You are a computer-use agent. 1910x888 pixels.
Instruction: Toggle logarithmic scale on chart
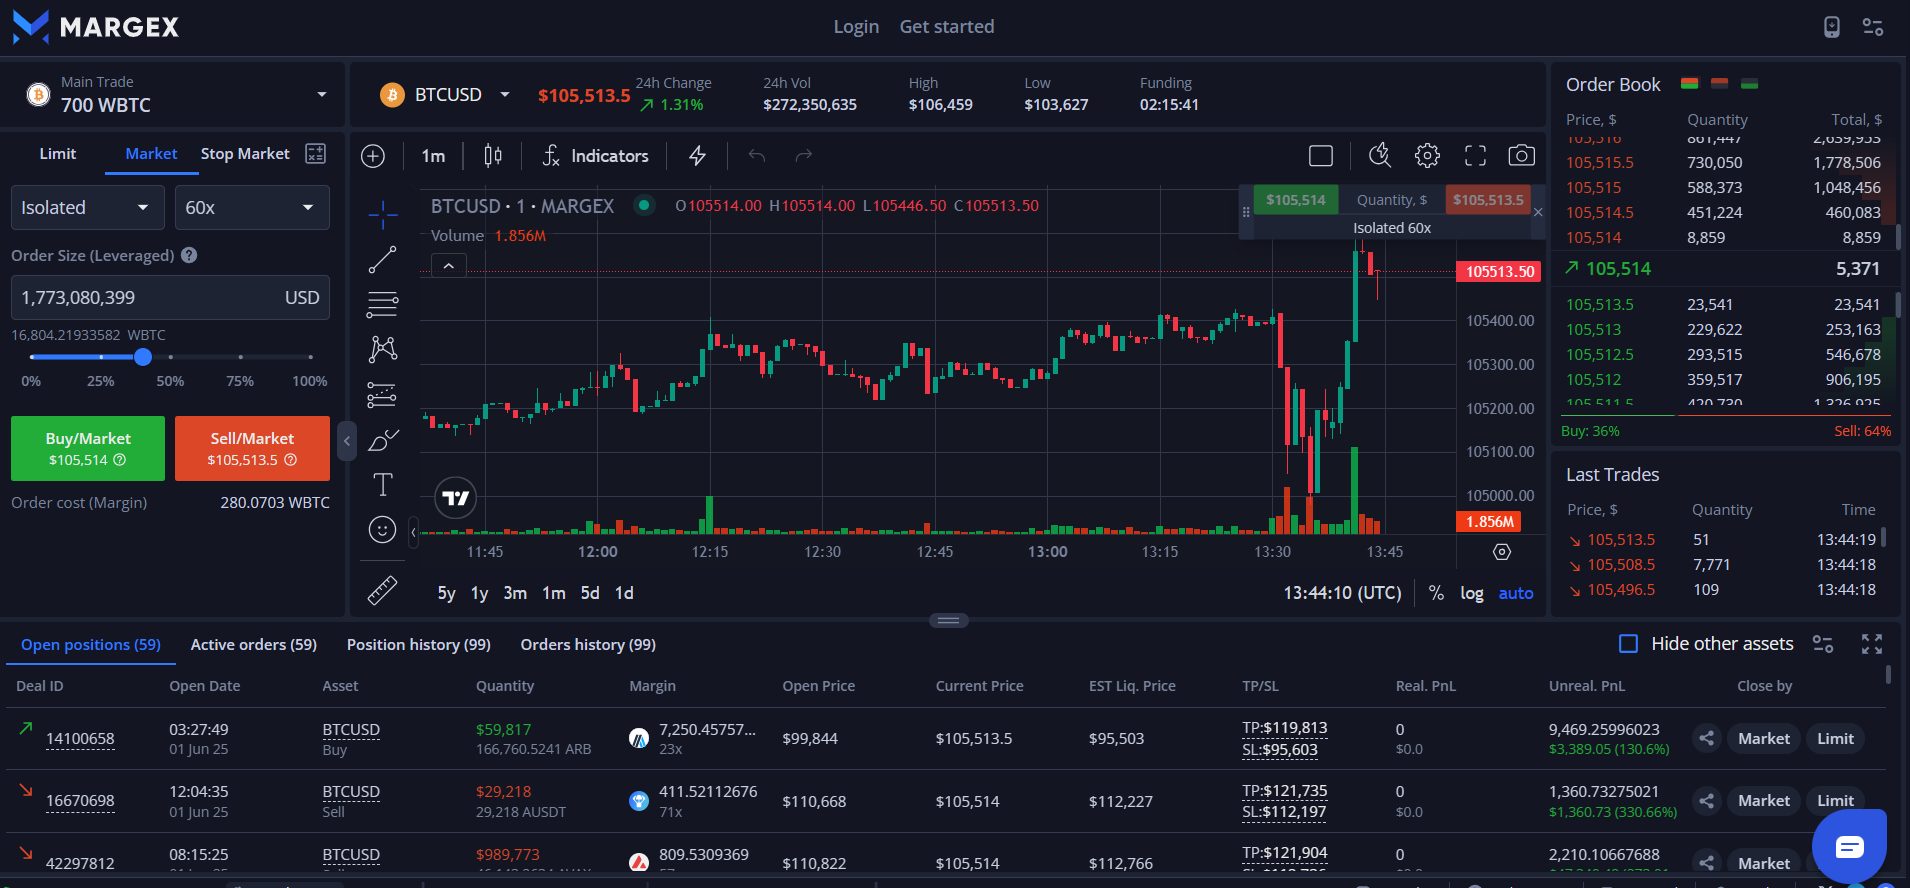point(1471,593)
